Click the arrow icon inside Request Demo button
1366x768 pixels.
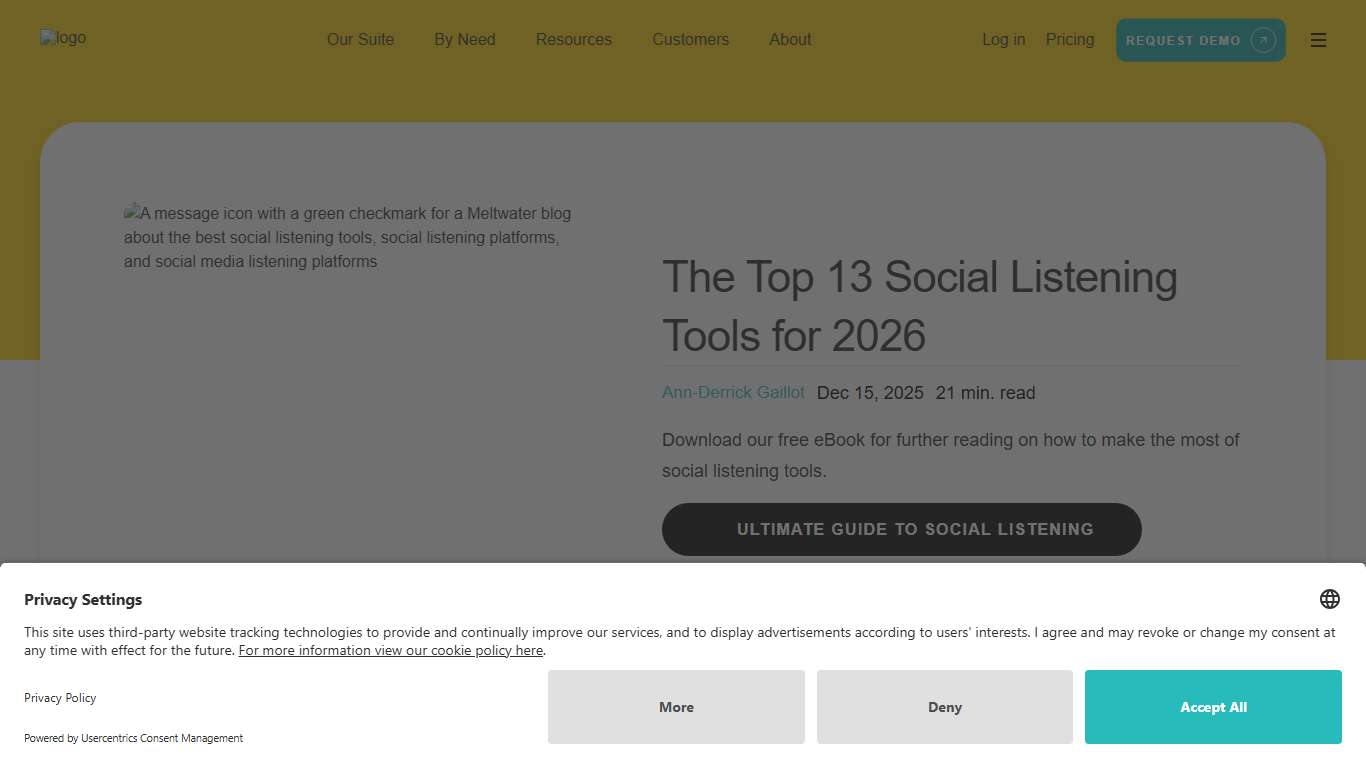pyautogui.click(x=1262, y=40)
